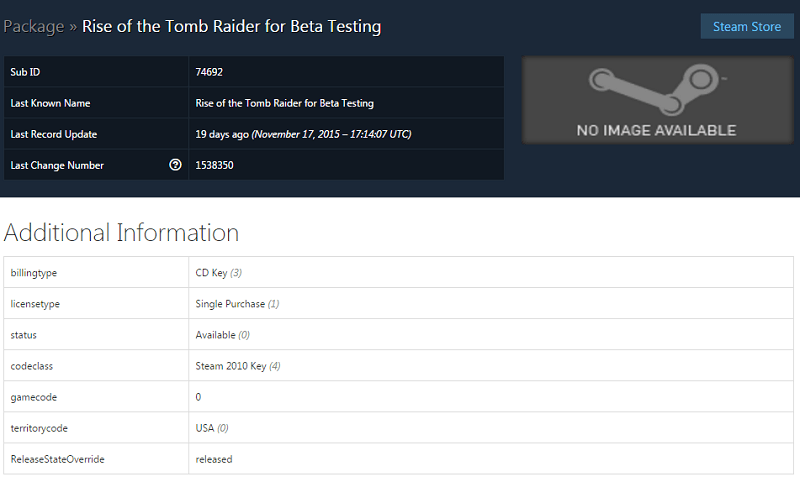Click the Additional Information heading
The image size is (800, 482).
[121, 233]
